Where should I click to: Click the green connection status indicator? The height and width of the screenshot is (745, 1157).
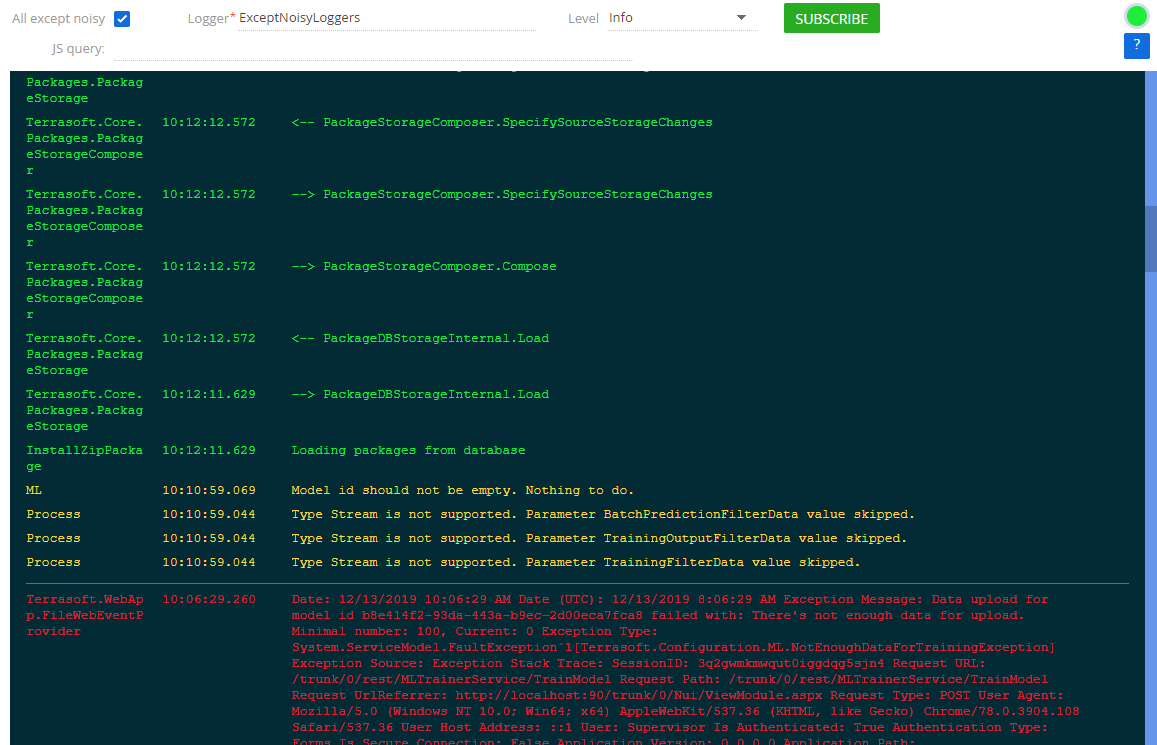pyautogui.click(x=1137, y=14)
